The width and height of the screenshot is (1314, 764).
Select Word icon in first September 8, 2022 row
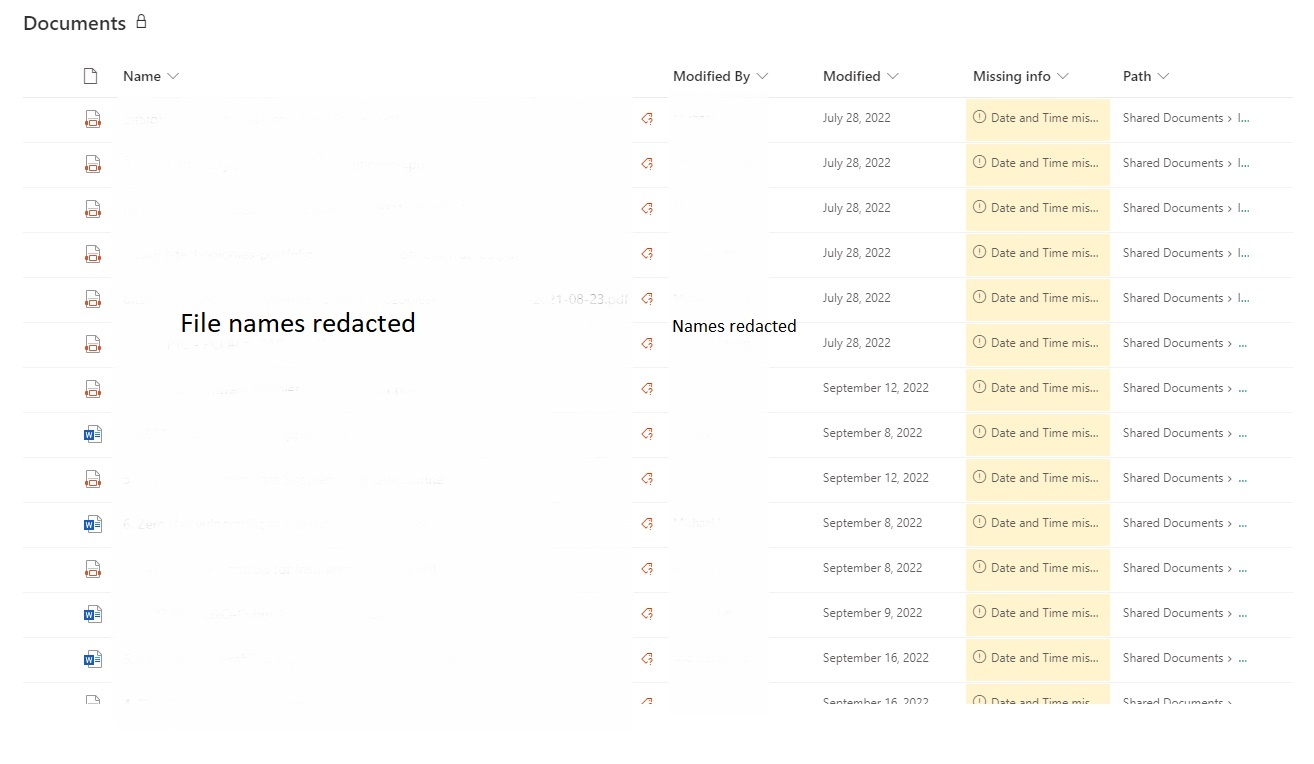[93, 434]
